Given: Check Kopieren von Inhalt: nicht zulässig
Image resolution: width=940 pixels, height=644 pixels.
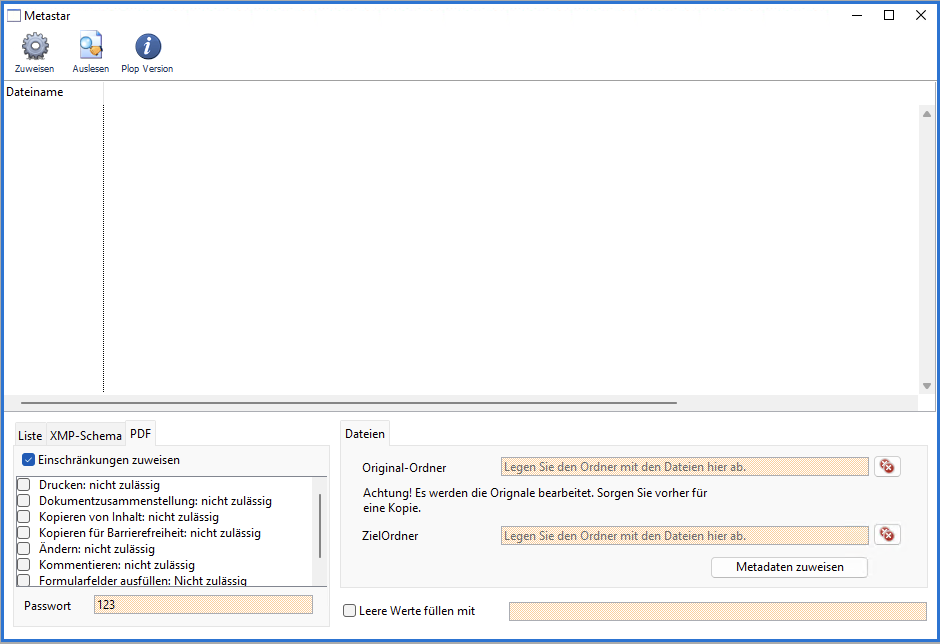Looking at the screenshot, I should click(24, 517).
